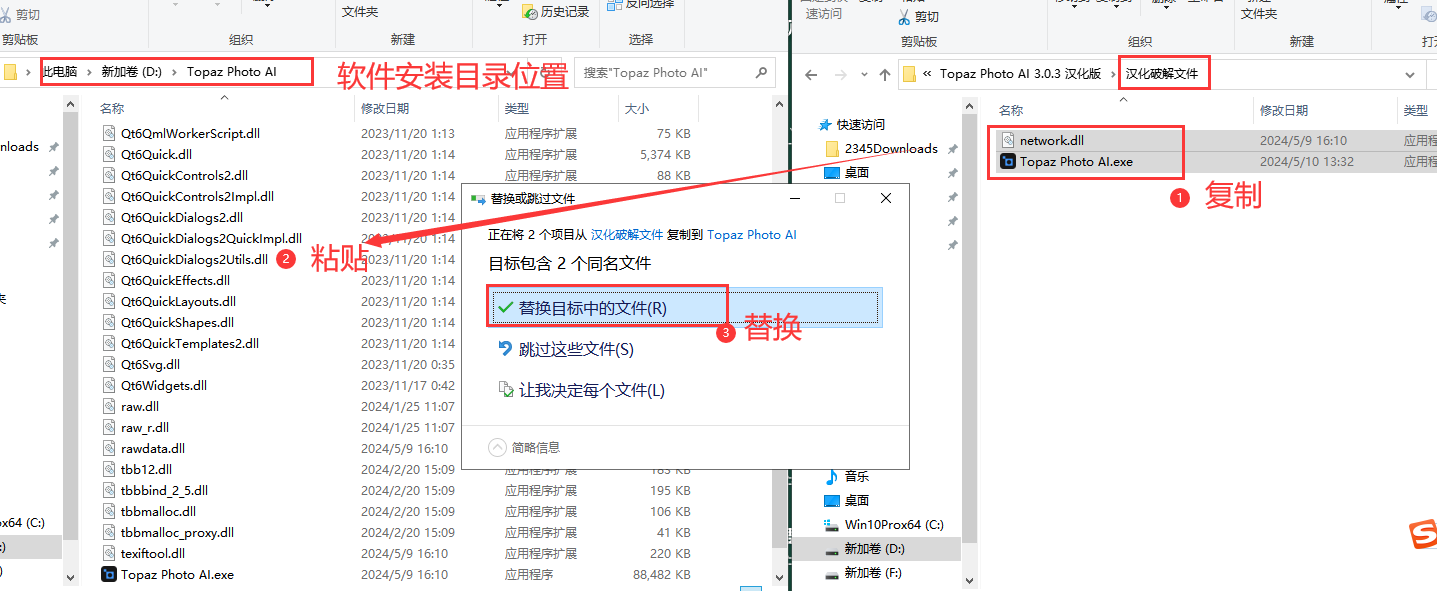Select 新加卷 (D:) in right sidebar
The height and width of the screenshot is (591, 1437).
(x=877, y=549)
